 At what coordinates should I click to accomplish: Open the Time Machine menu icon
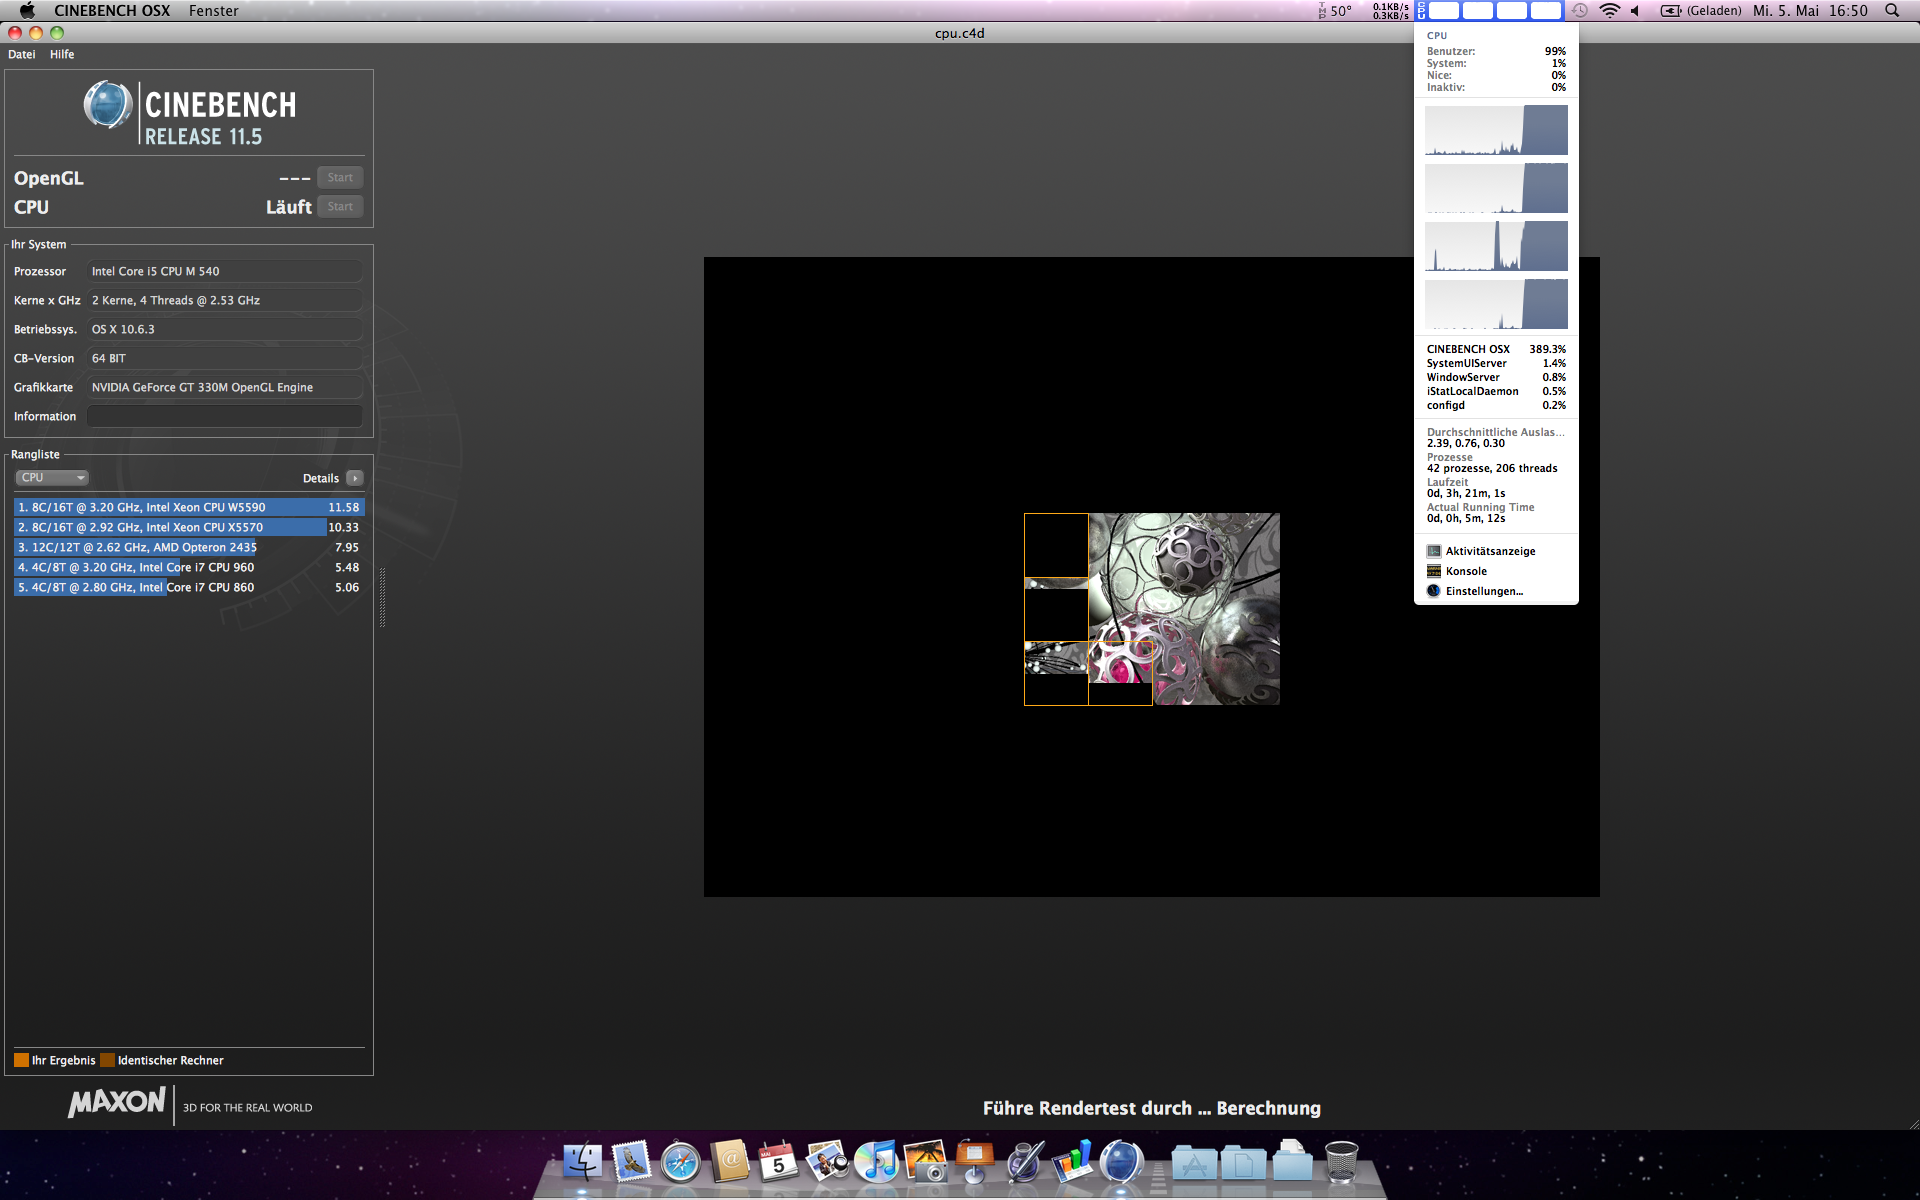(1580, 11)
